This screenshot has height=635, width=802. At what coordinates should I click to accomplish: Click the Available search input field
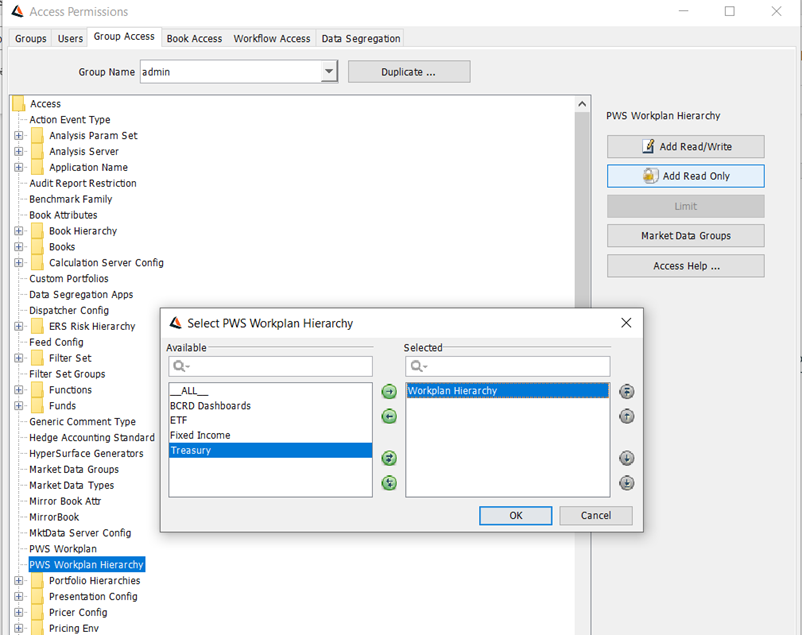(x=271, y=366)
